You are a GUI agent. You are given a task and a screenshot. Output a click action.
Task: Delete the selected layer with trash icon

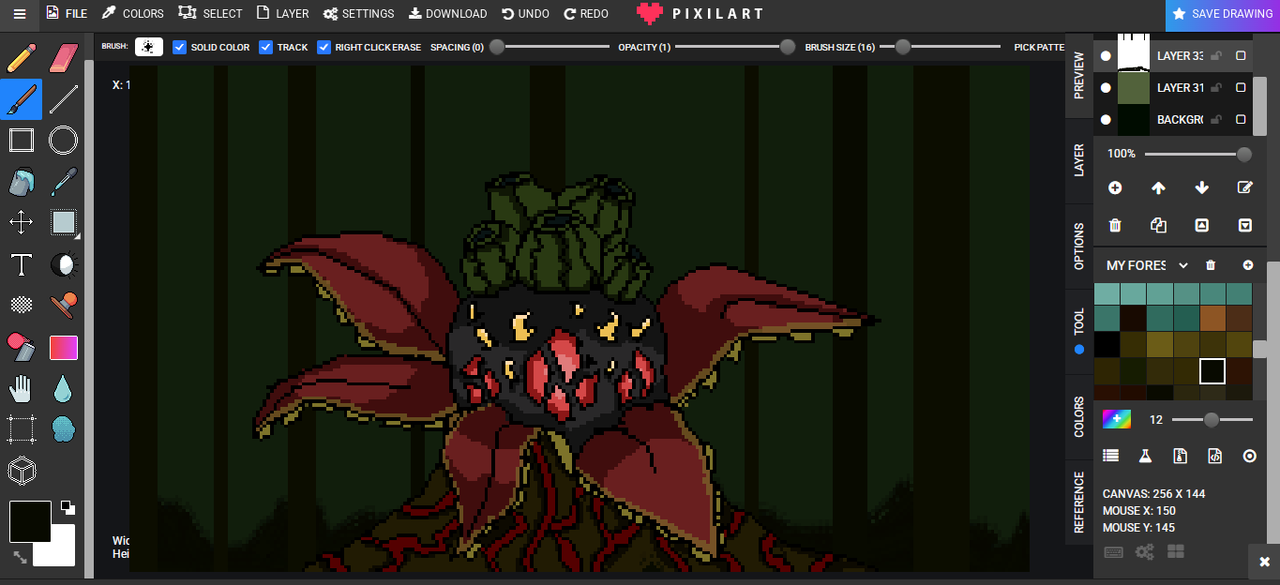(x=1115, y=226)
